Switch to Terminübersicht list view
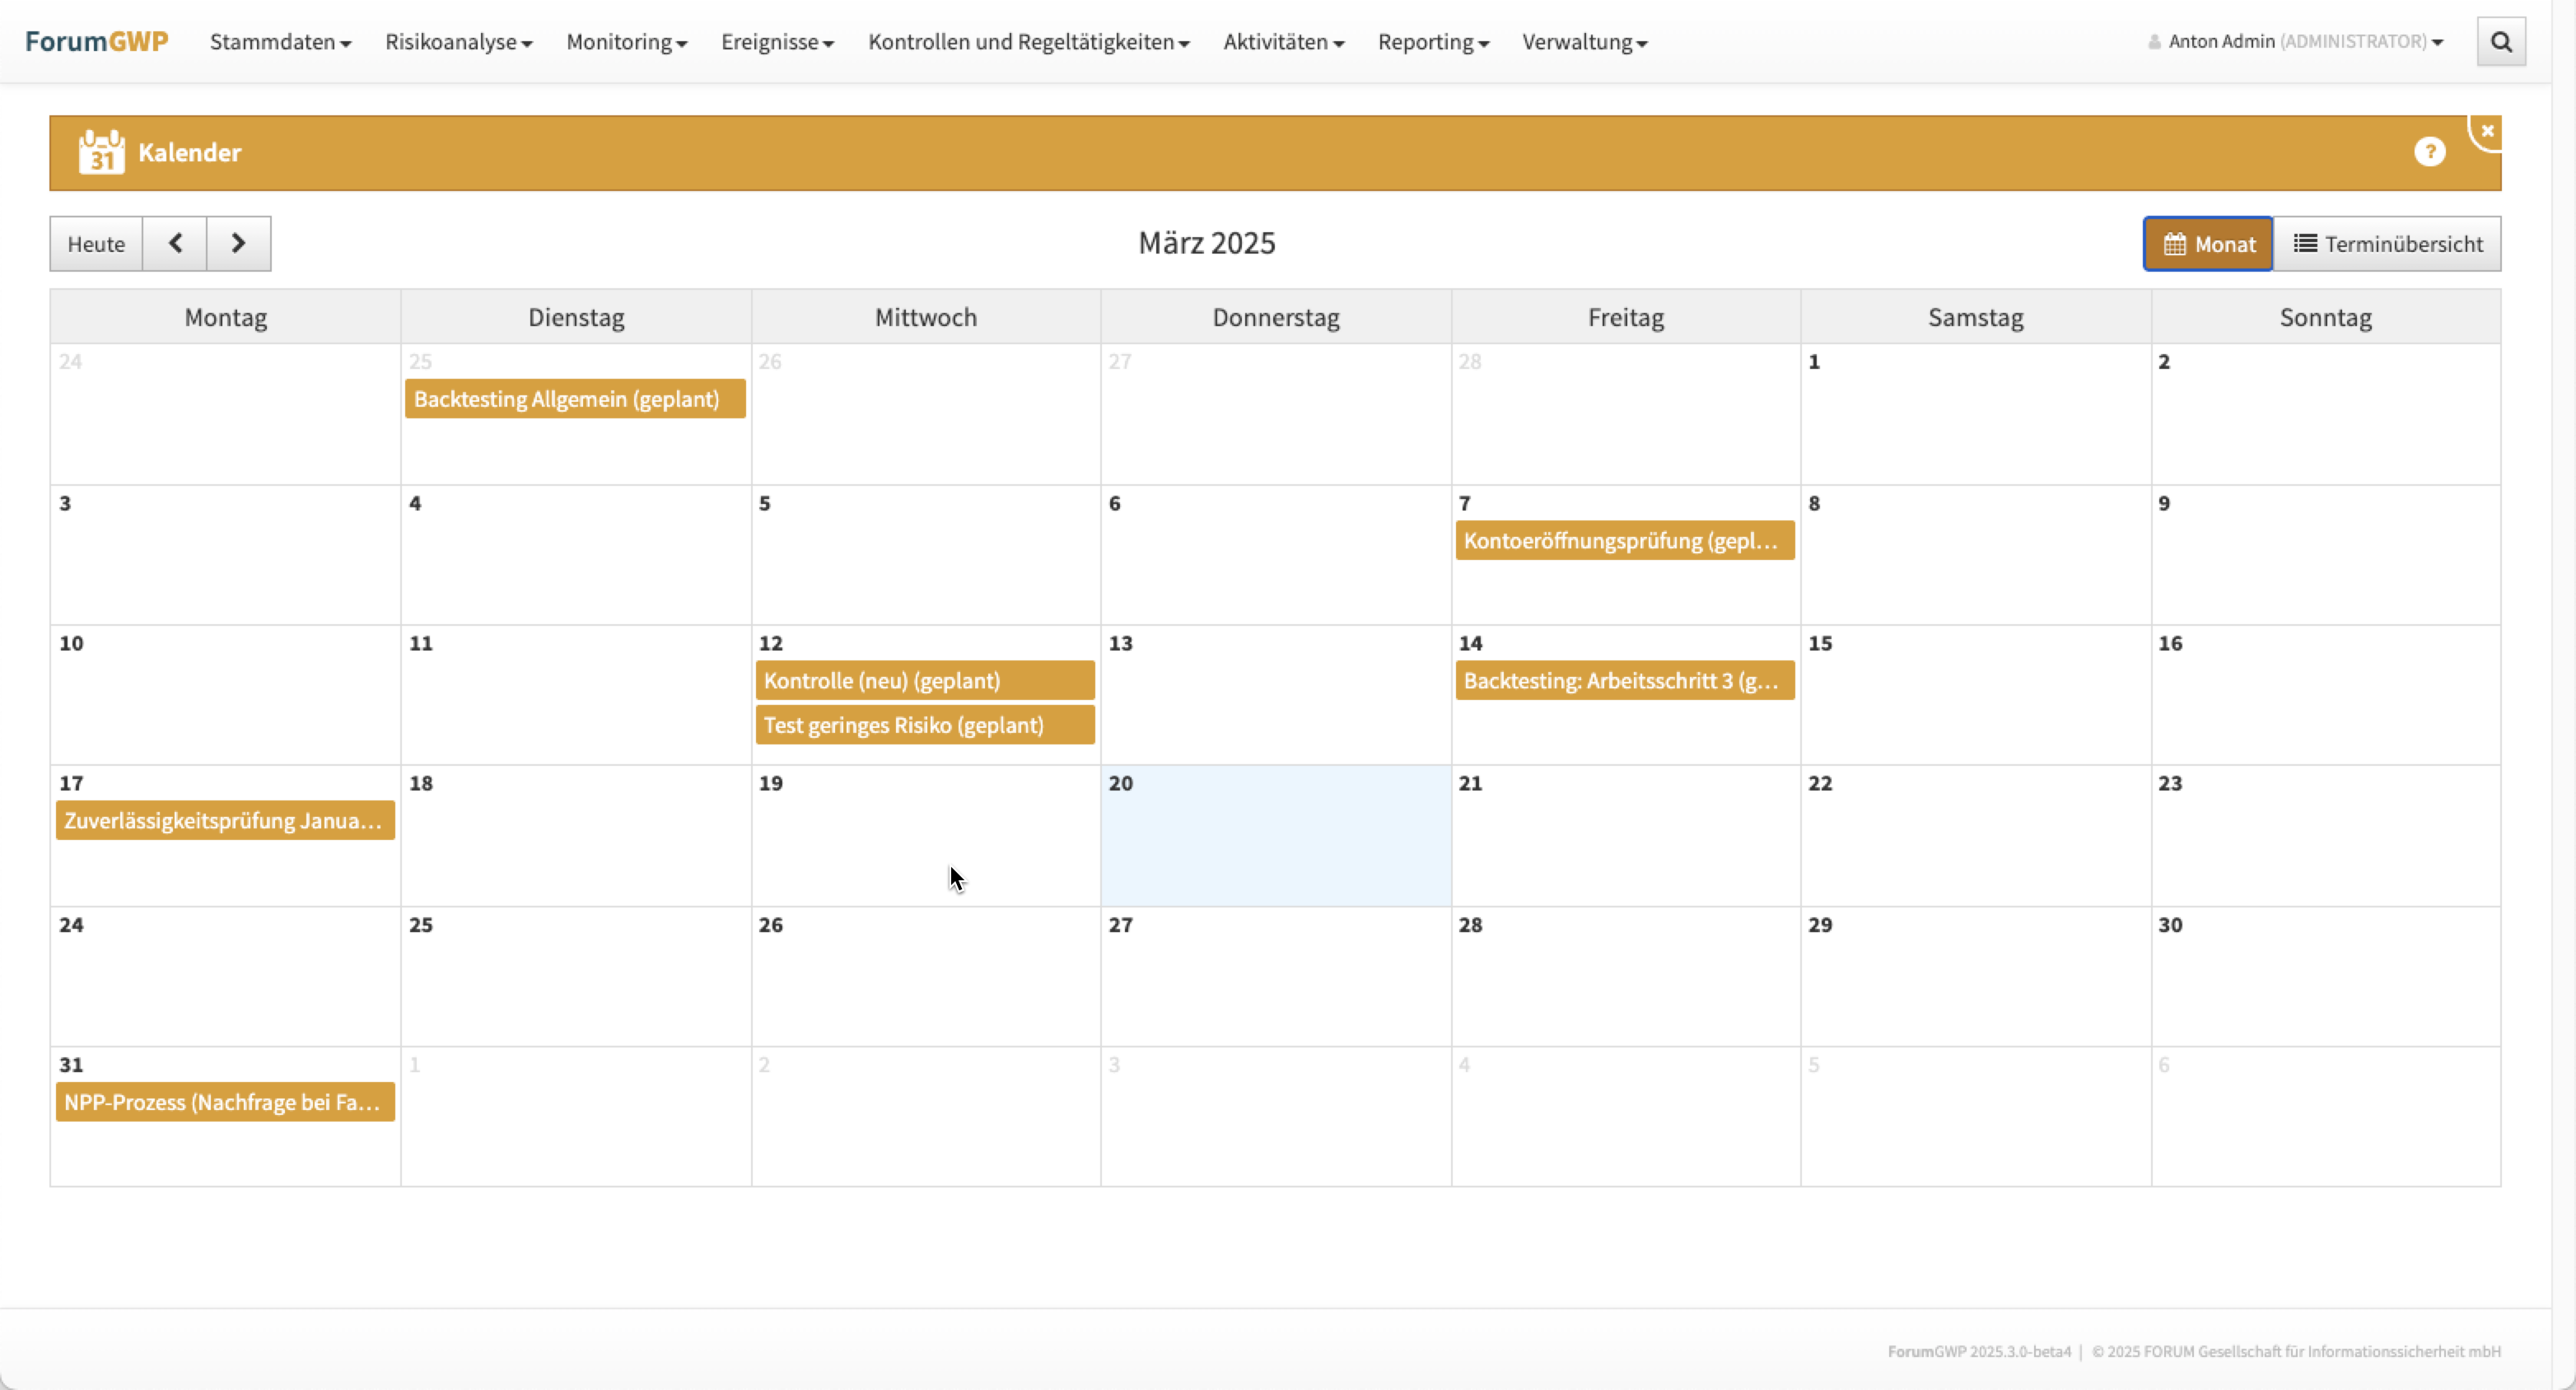 click(2387, 244)
